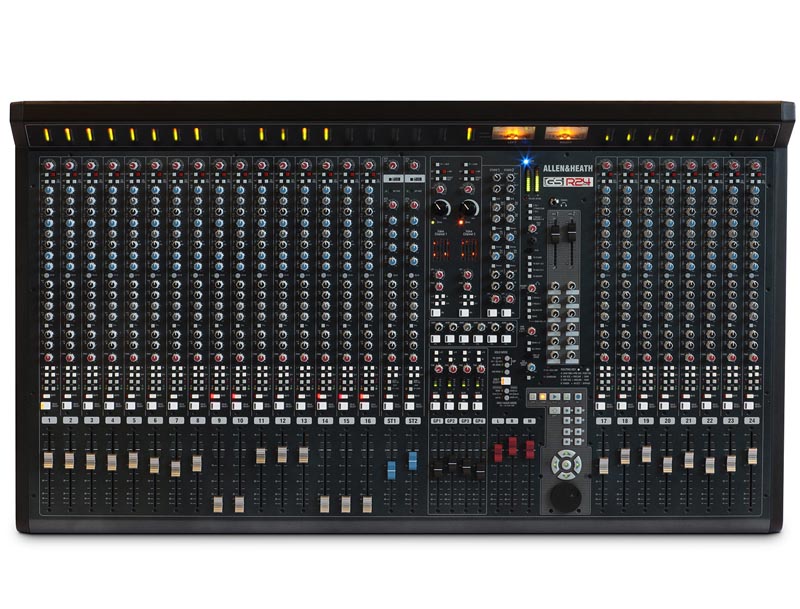The image size is (800, 609).
Task: Toggle channel 15's lit red mute button
Action: click(x=342, y=396)
